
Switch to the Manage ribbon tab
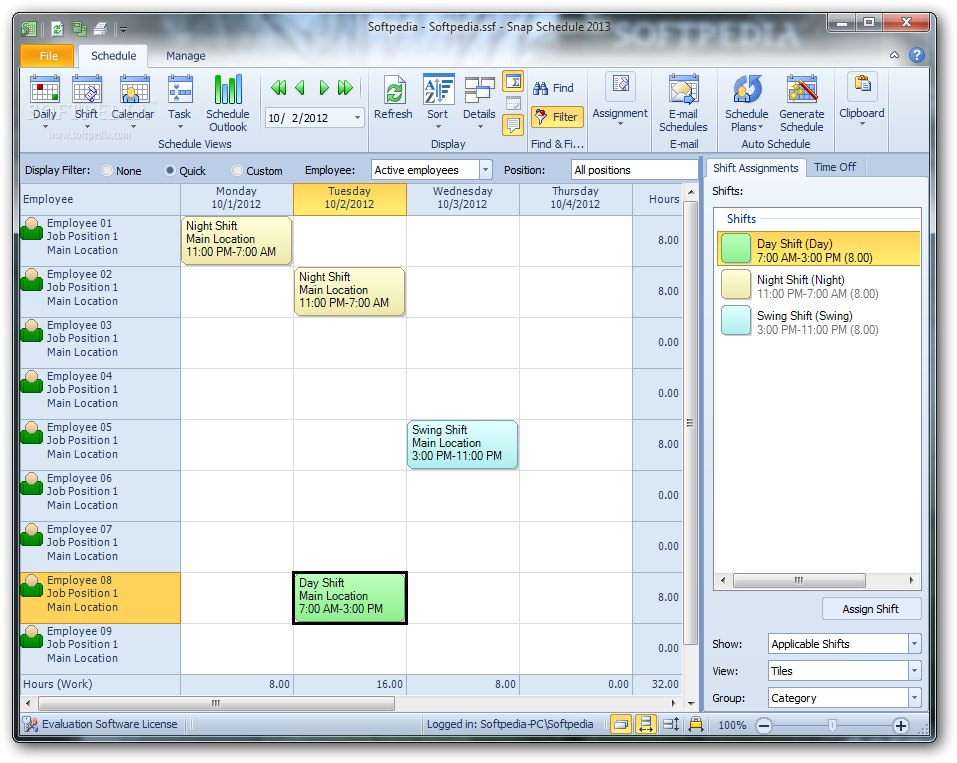click(186, 56)
